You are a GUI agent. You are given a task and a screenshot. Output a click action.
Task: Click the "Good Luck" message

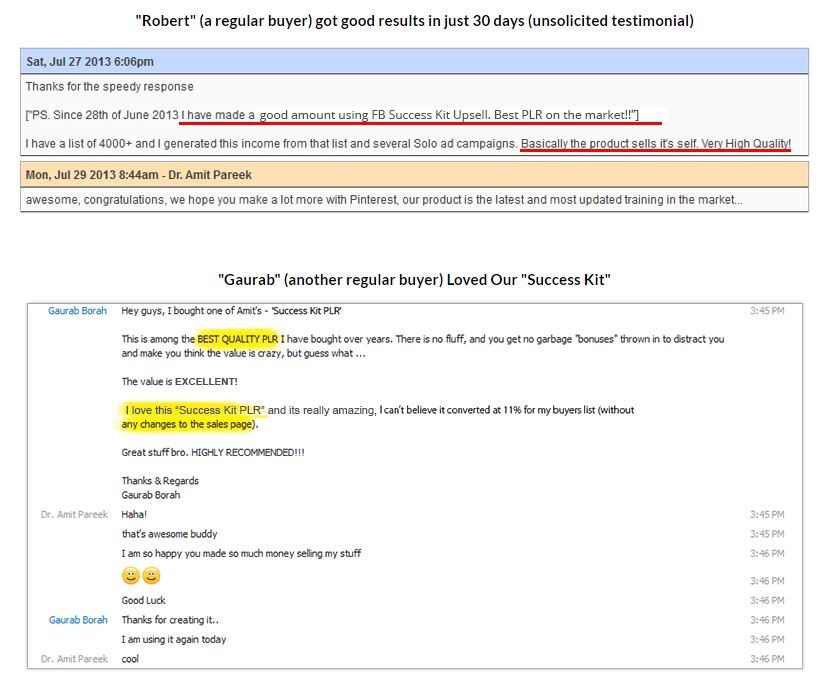143,601
